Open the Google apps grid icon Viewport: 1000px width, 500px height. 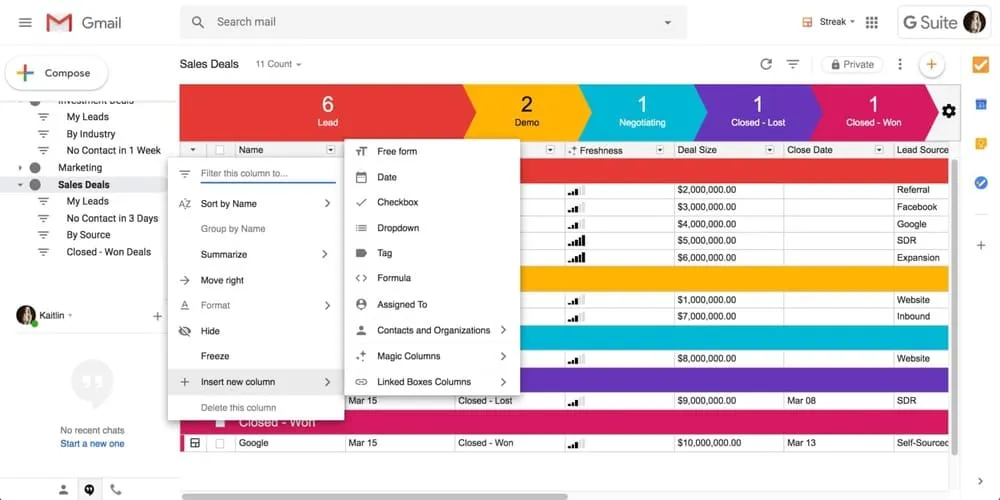coord(872,22)
